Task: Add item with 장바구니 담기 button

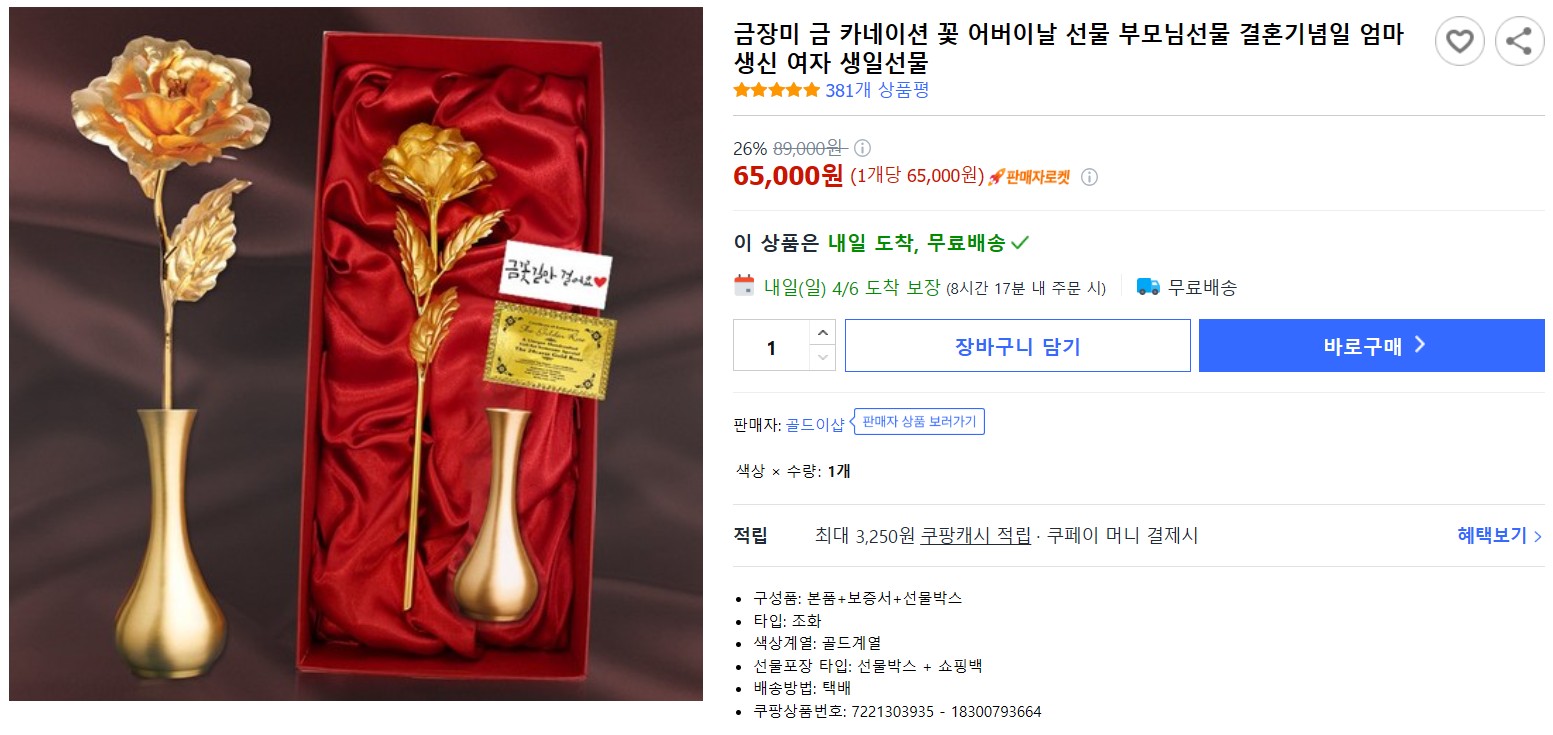Action: 1018,346
